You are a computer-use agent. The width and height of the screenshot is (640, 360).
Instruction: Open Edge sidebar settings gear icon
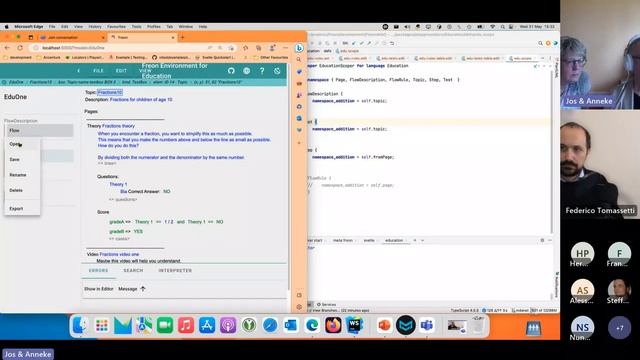(x=299, y=307)
